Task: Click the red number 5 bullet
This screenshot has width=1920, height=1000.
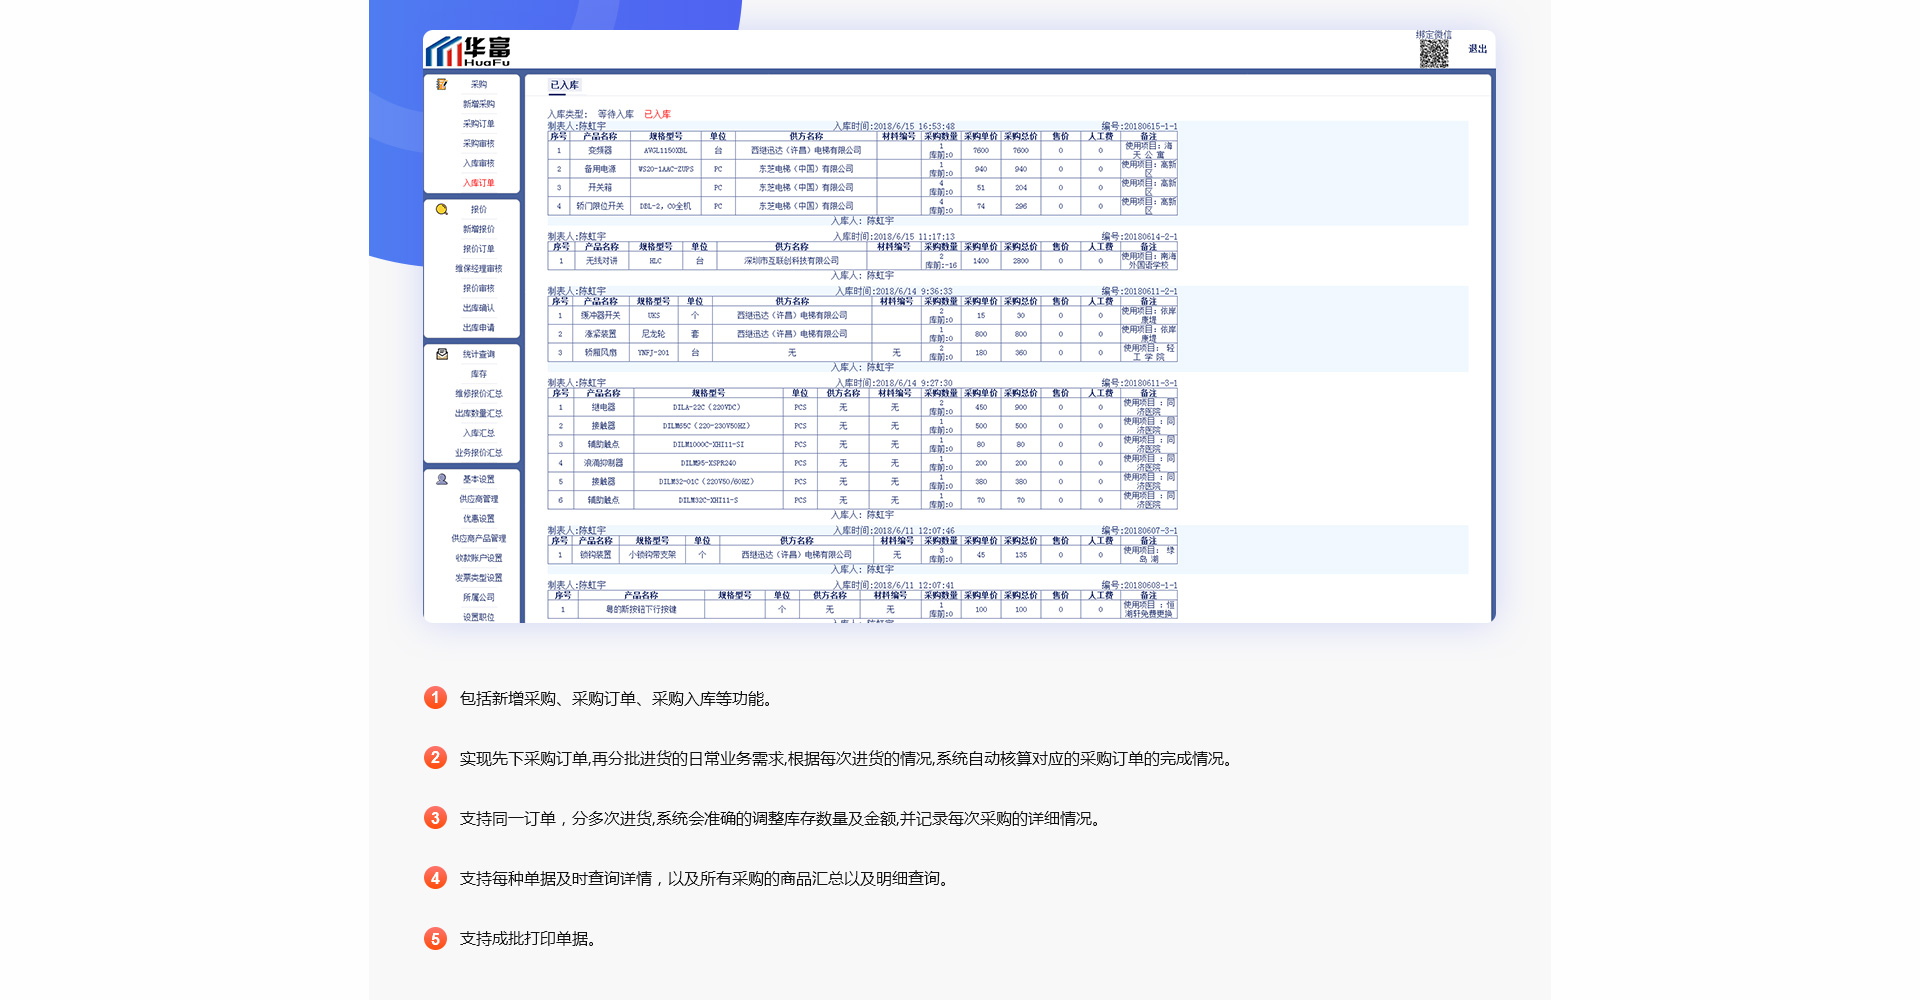Action: [435, 938]
